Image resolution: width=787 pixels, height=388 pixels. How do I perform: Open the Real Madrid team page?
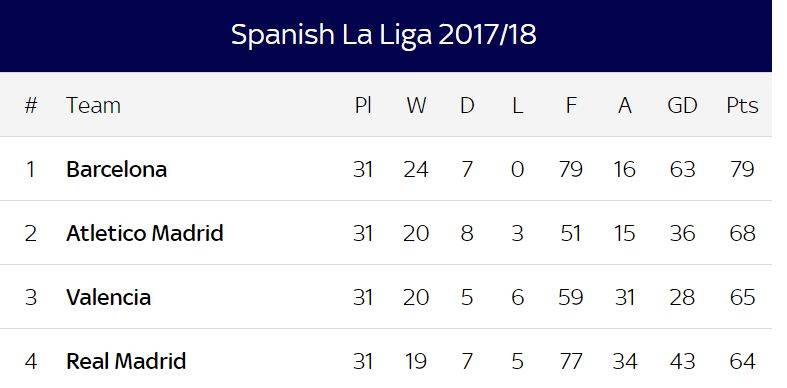click(x=126, y=361)
